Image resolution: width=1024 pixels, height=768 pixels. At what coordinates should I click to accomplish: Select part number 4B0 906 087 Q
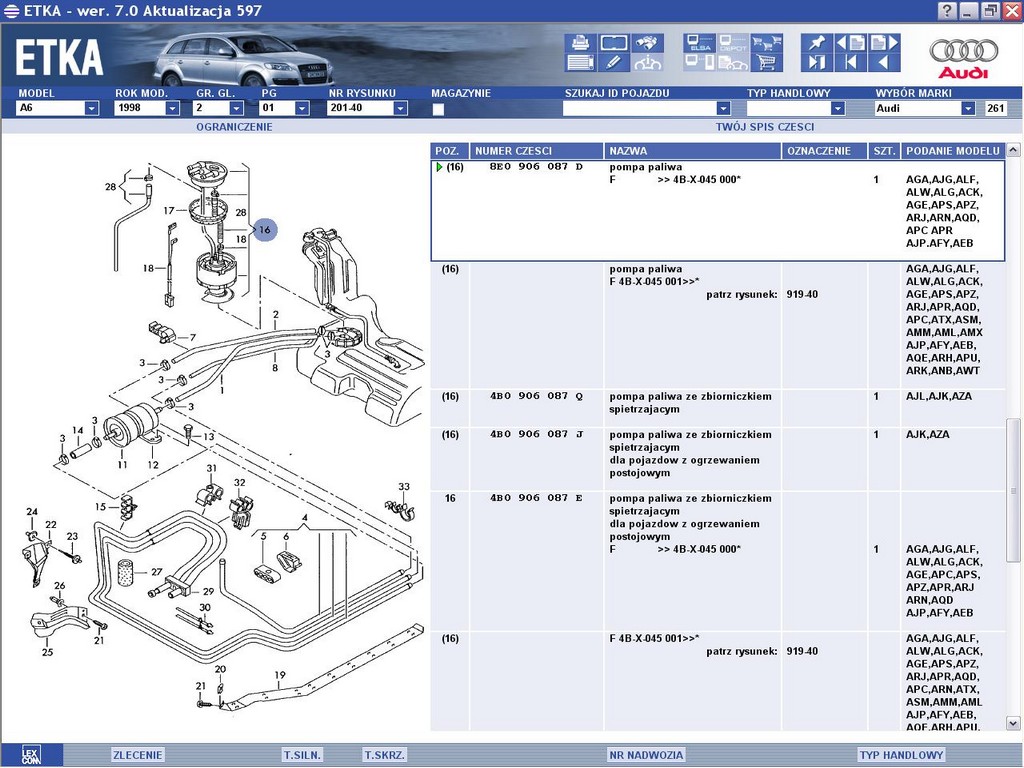point(536,396)
